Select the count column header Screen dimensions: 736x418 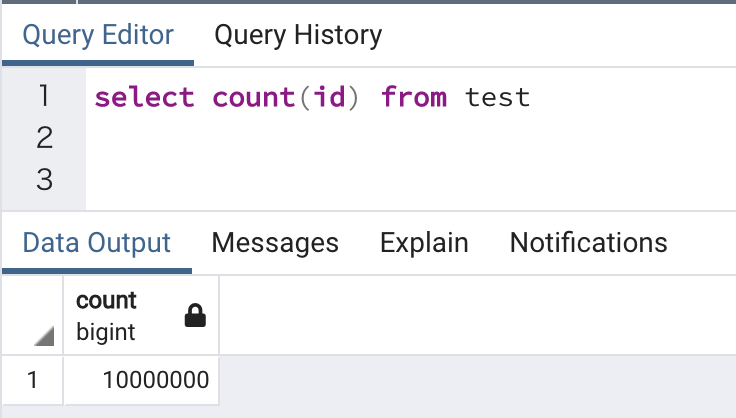107,301
